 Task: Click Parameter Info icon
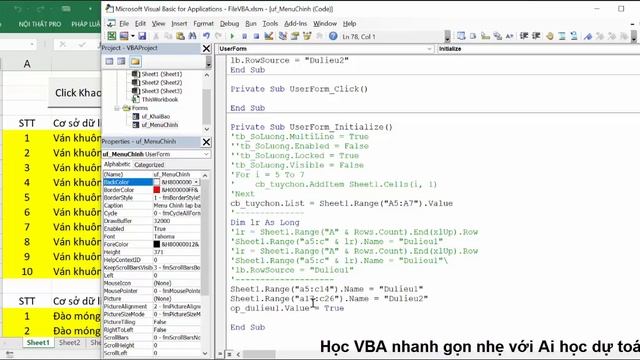(498, 36)
